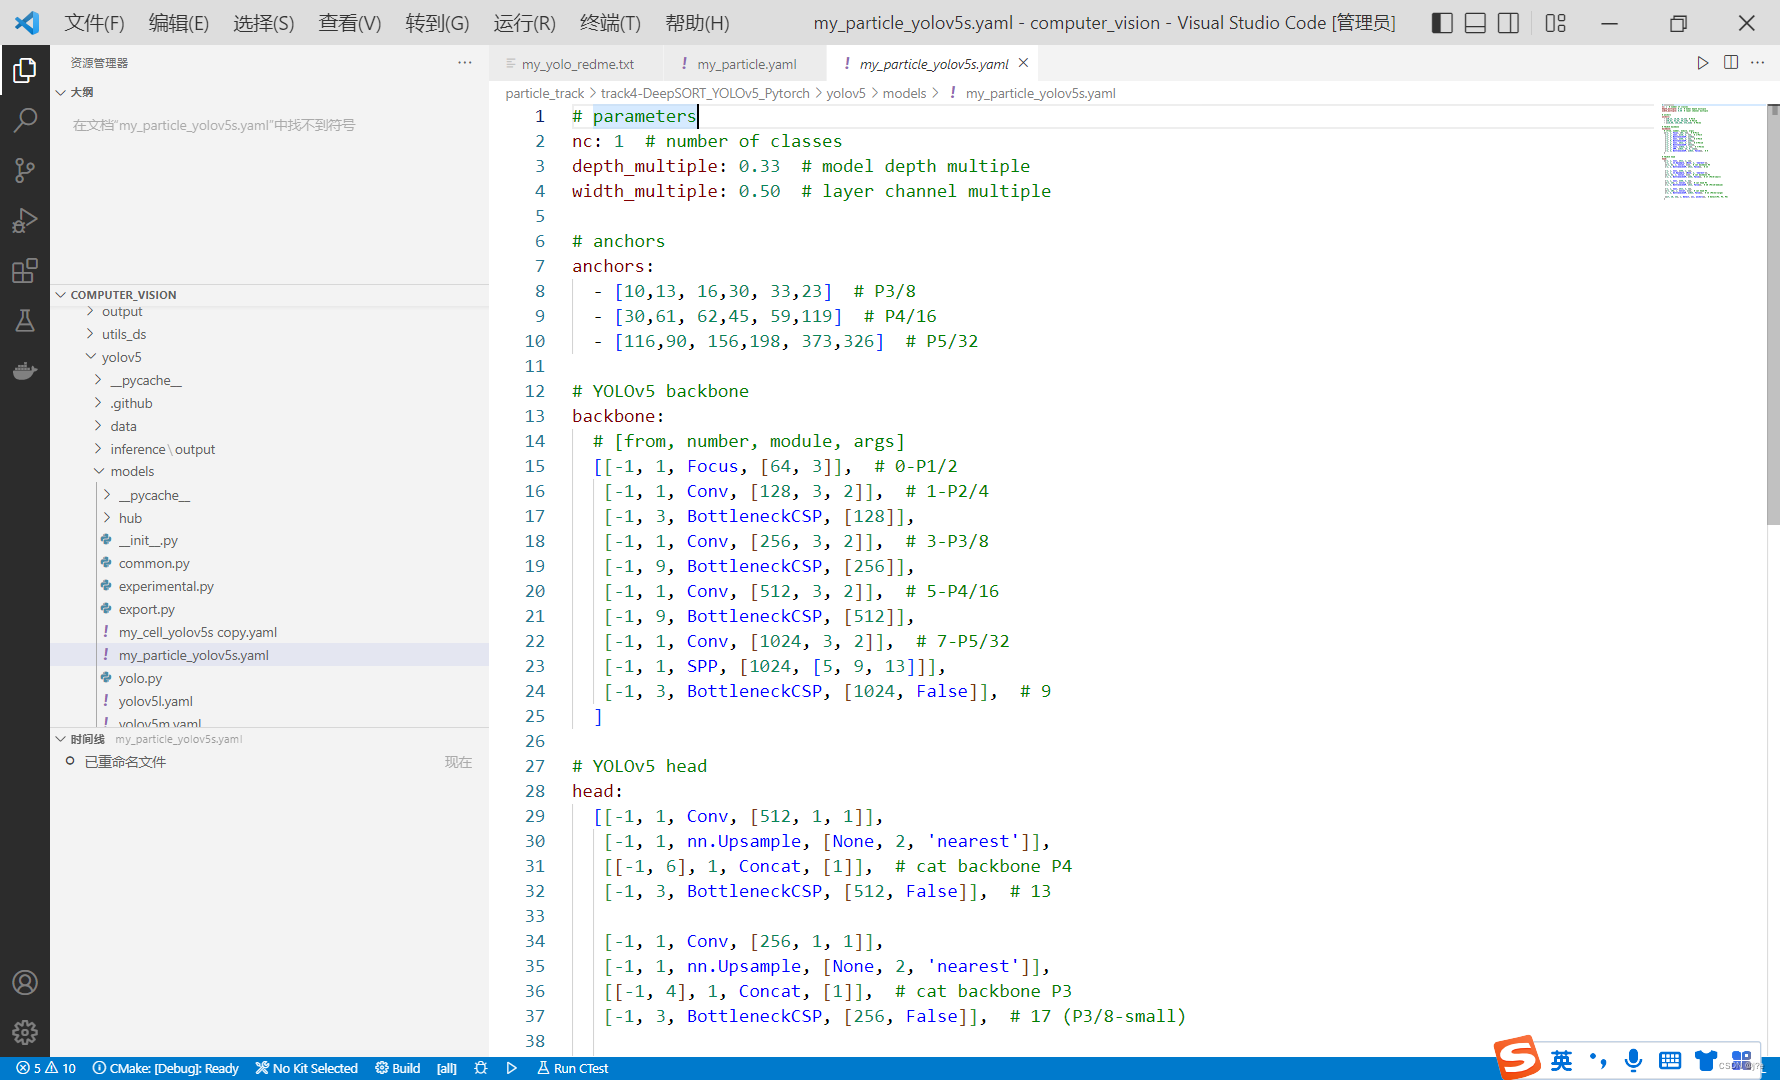Expand the utils_ds folder
The height and width of the screenshot is (1080, 1780).
(91, 334)
